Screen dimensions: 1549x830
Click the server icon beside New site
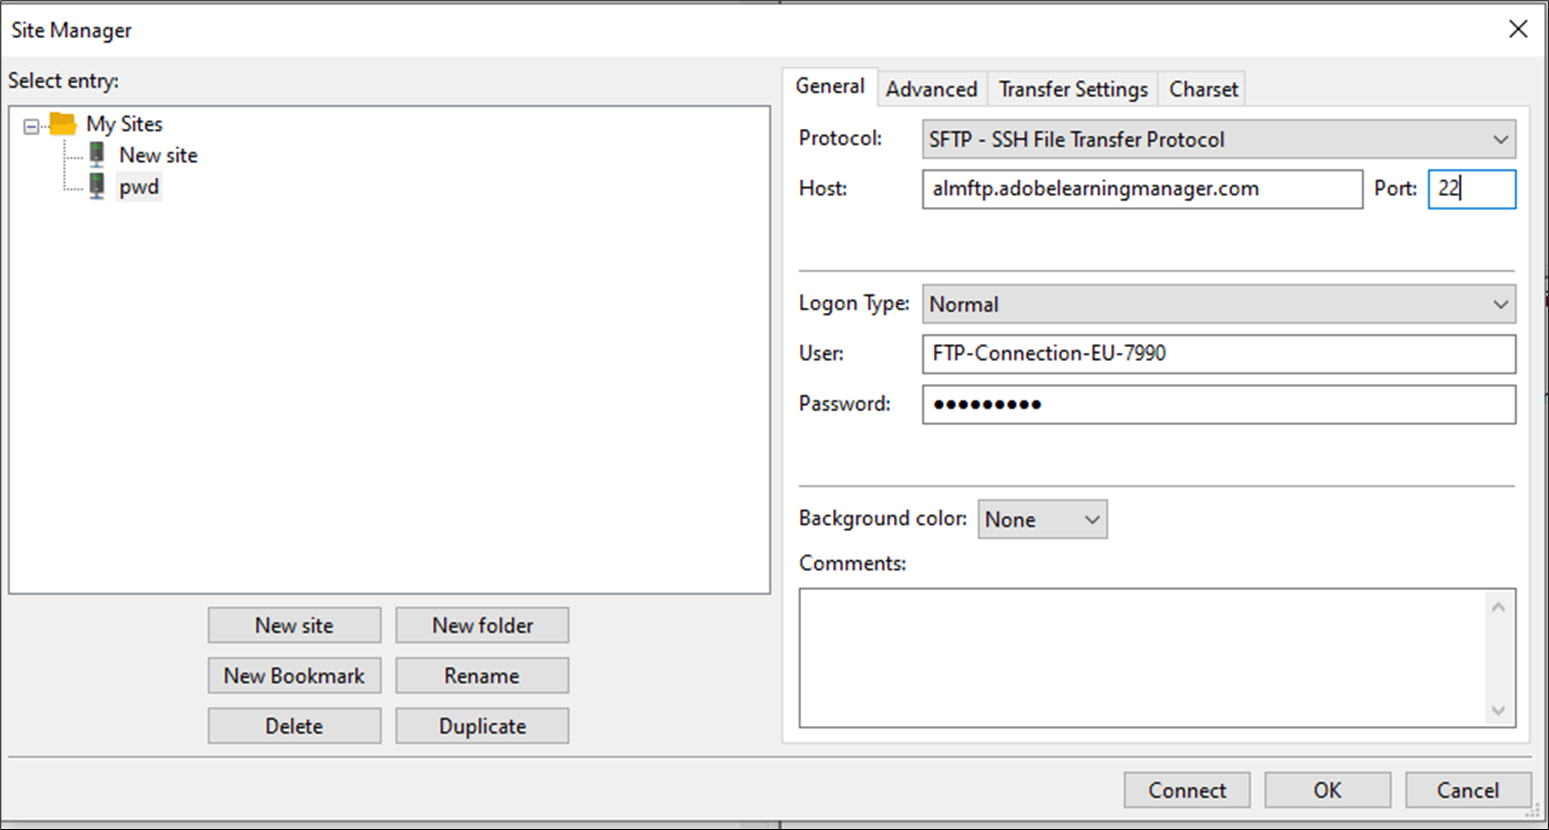tap(97, 155)
